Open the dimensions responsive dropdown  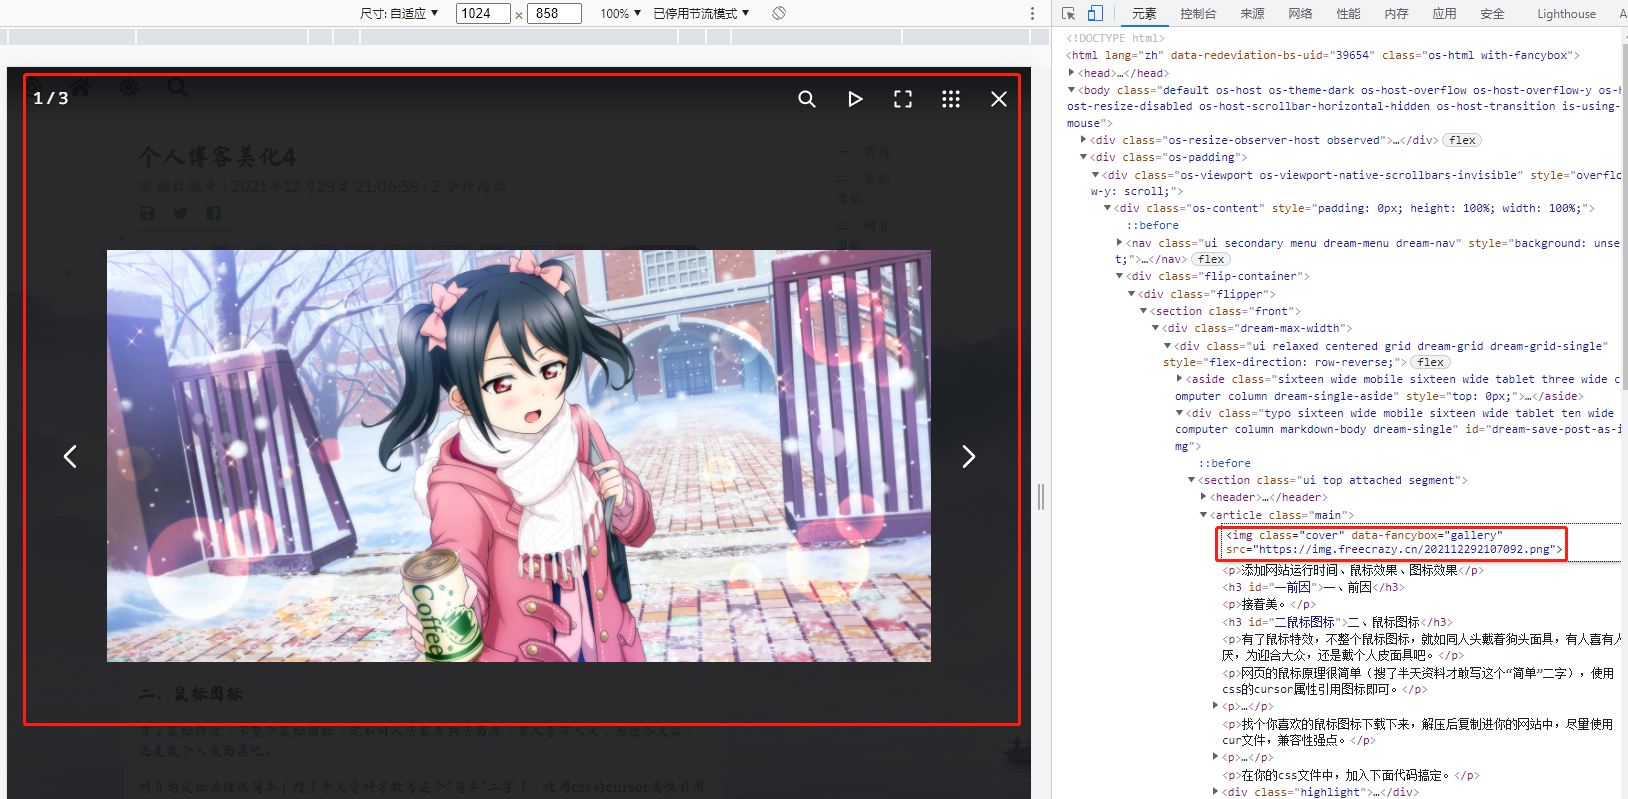click(399, 13)
